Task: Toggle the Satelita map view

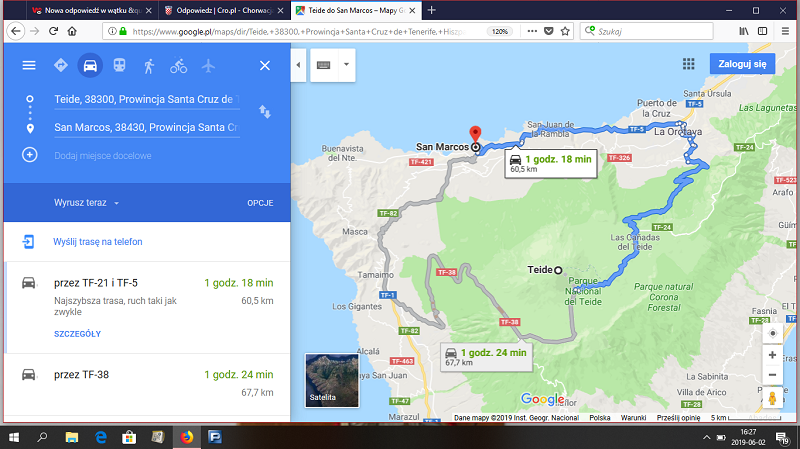Action: [x=330, y=379]
